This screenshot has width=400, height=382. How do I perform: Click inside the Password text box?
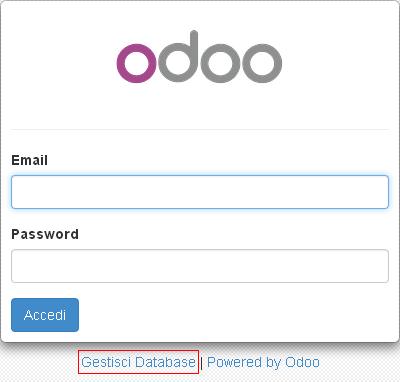tap(200, 266)
